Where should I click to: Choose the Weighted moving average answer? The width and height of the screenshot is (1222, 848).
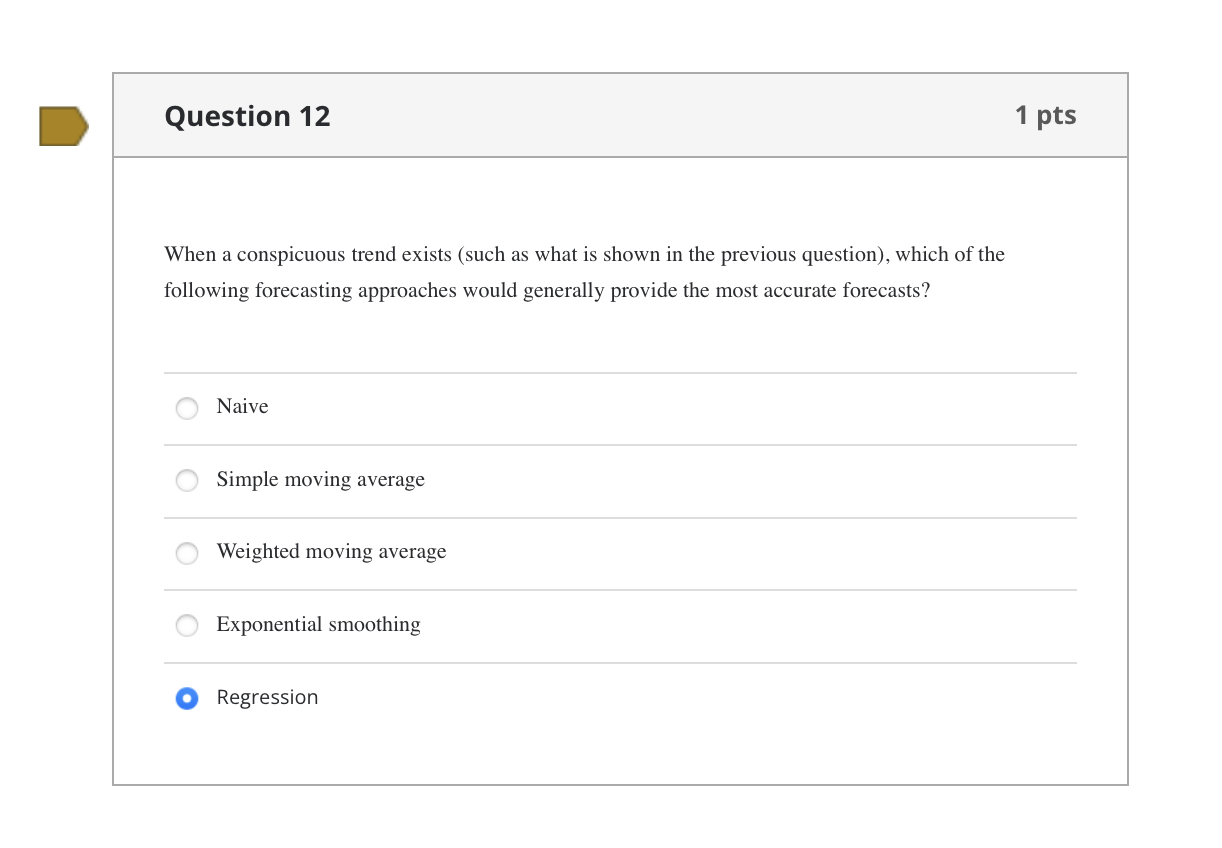(x=186, y=553)
